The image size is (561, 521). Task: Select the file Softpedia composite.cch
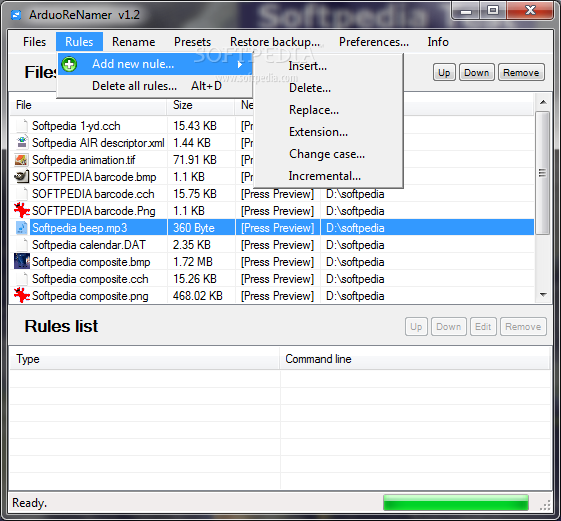tap(90, 279)
